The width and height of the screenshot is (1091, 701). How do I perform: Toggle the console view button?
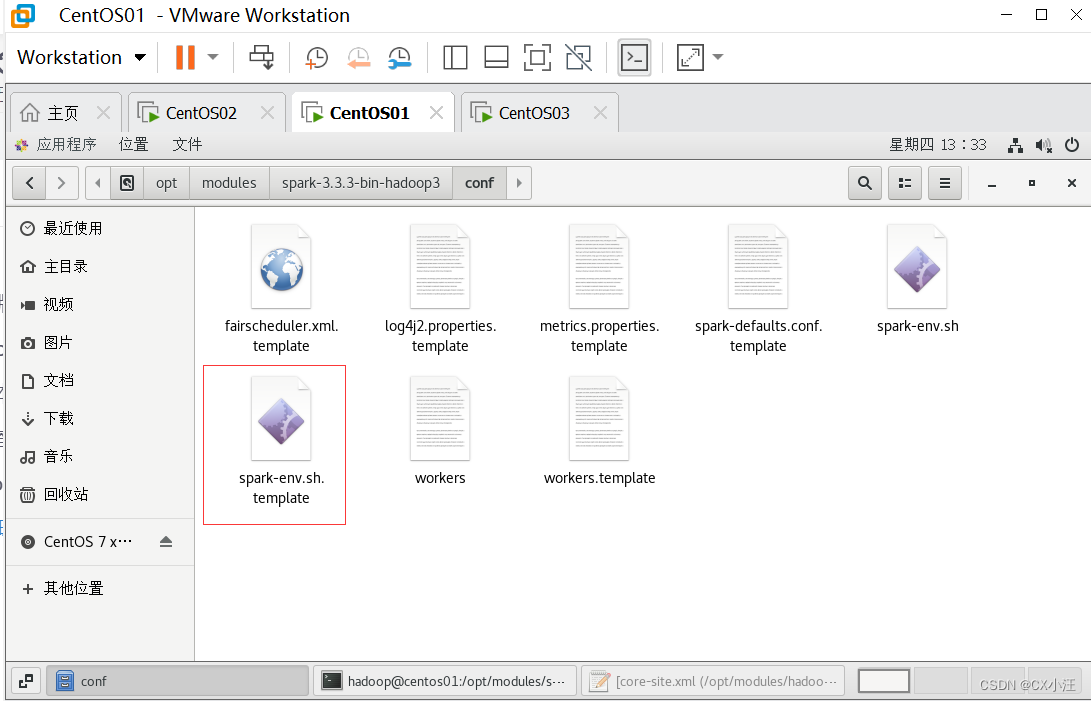click(634, 58)
